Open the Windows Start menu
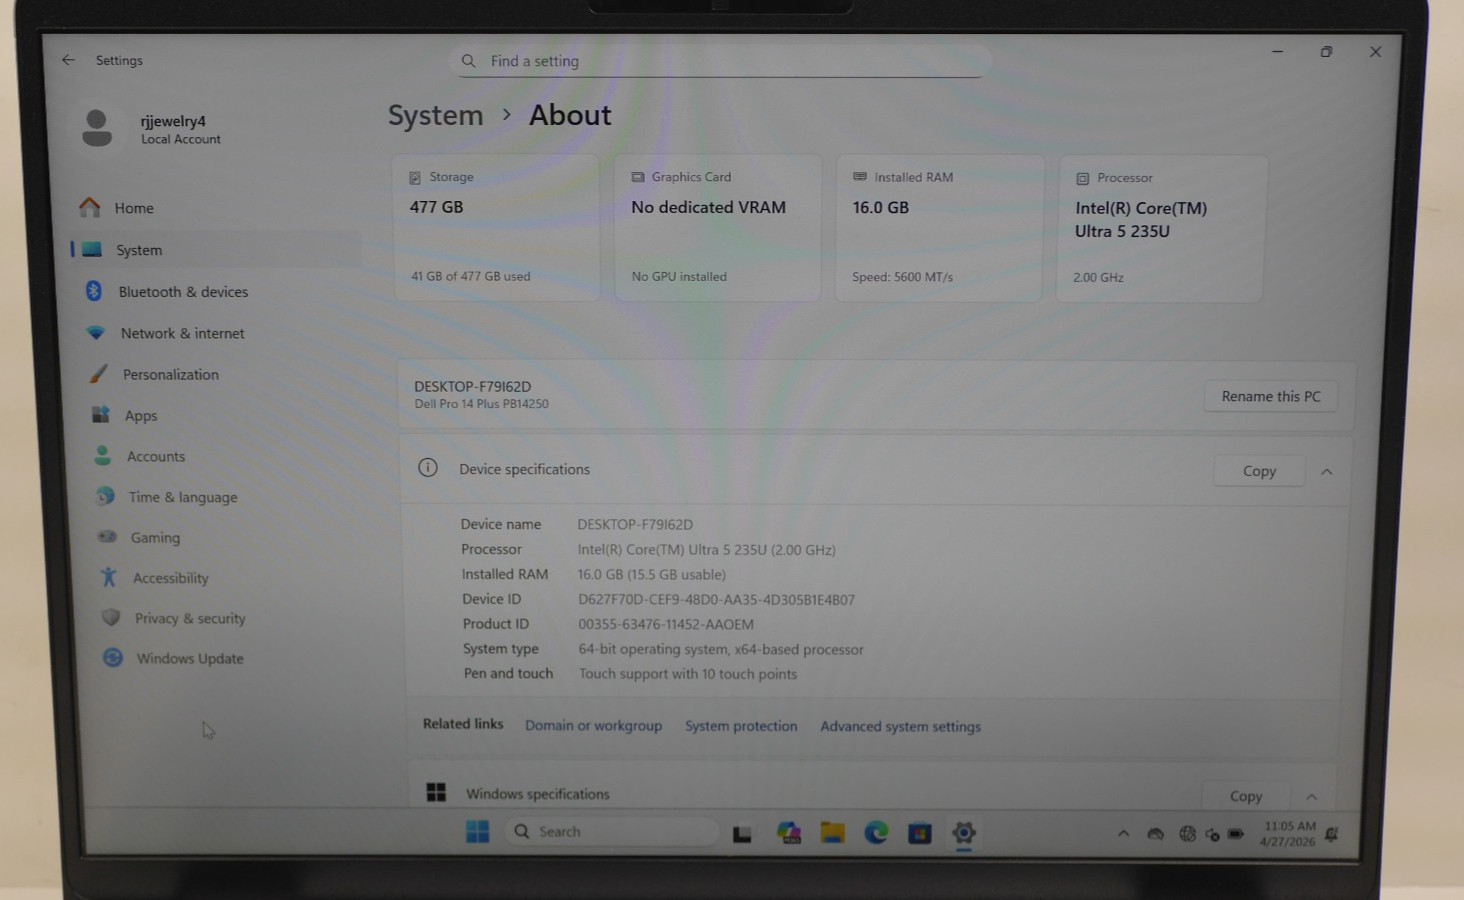 478,831
